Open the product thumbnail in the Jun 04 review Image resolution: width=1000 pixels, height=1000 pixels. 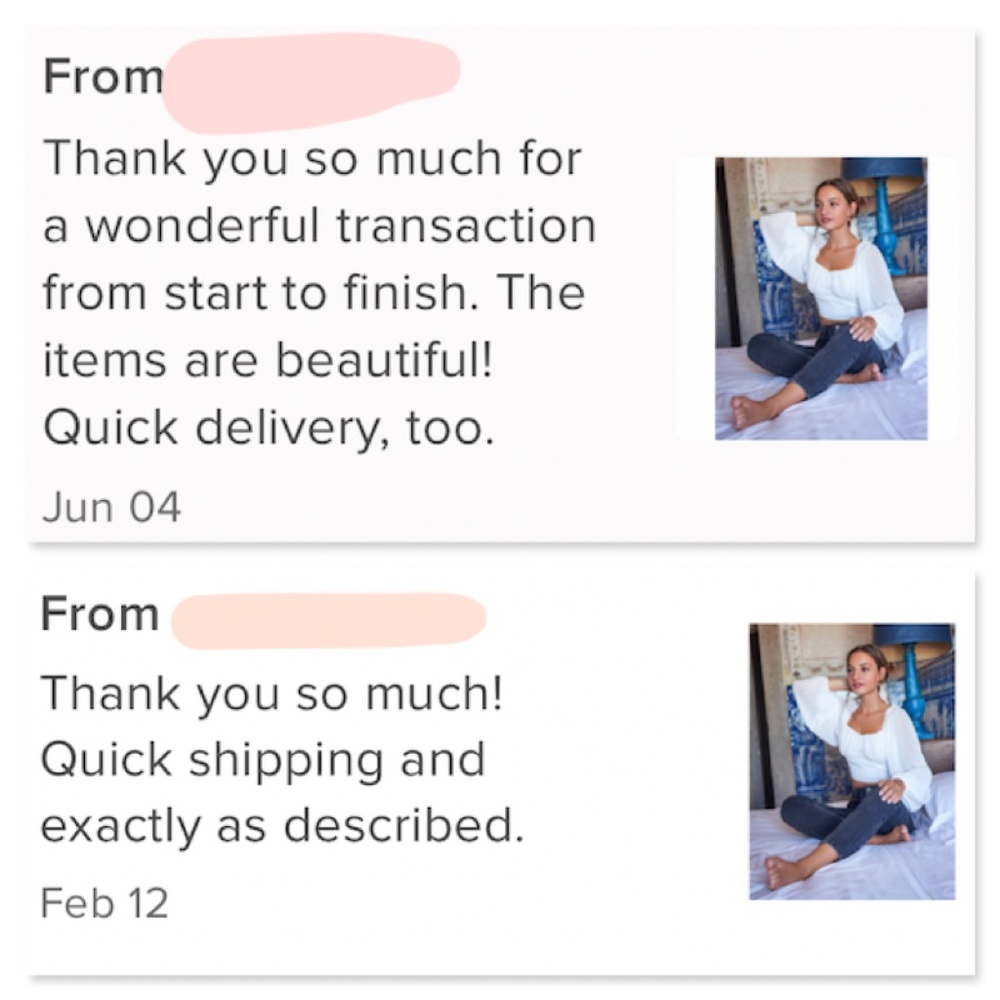(x=821, y=298)
